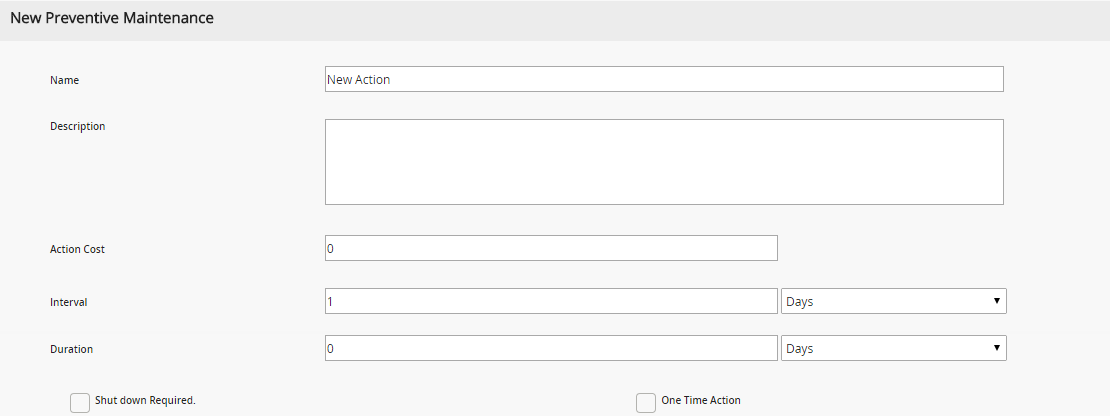Click the Action Cost field label
The width and height of the screenshot is (1110, 417).
click(x=77, y=249)
